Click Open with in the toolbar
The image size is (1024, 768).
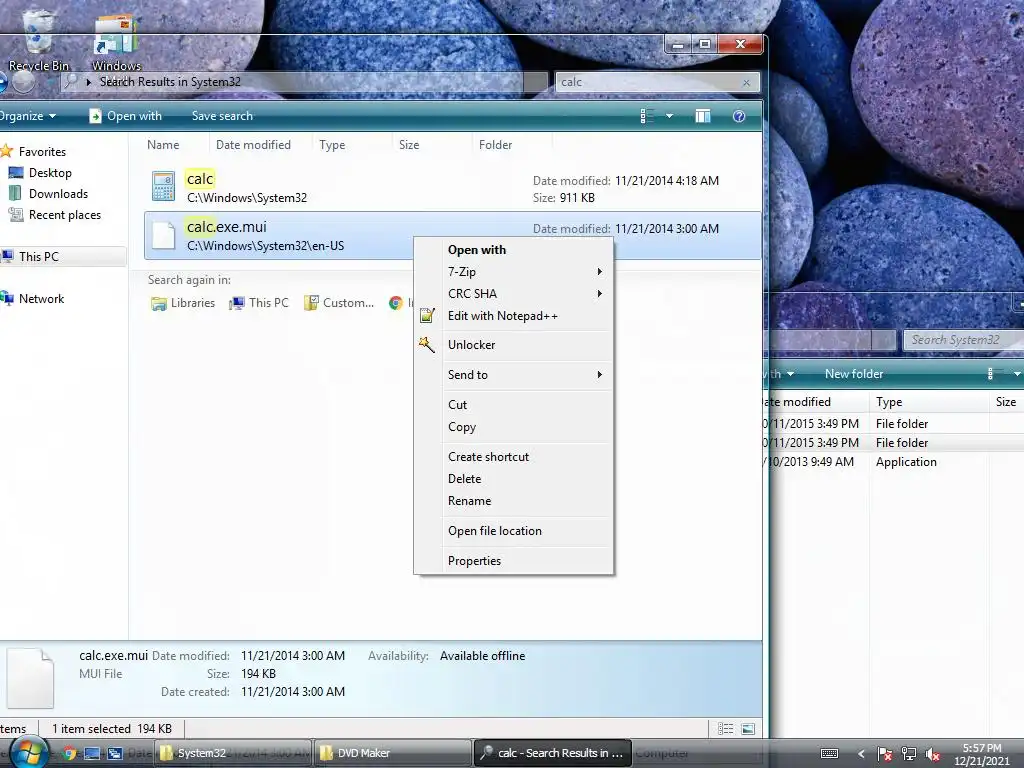125,116
